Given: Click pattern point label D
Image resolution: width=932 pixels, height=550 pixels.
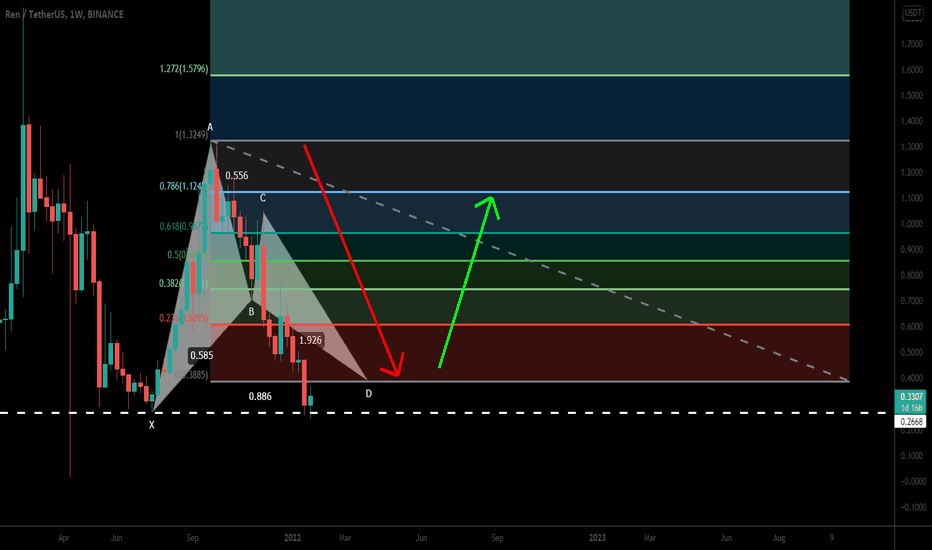Looking at the screenshot, I should 369,394.
